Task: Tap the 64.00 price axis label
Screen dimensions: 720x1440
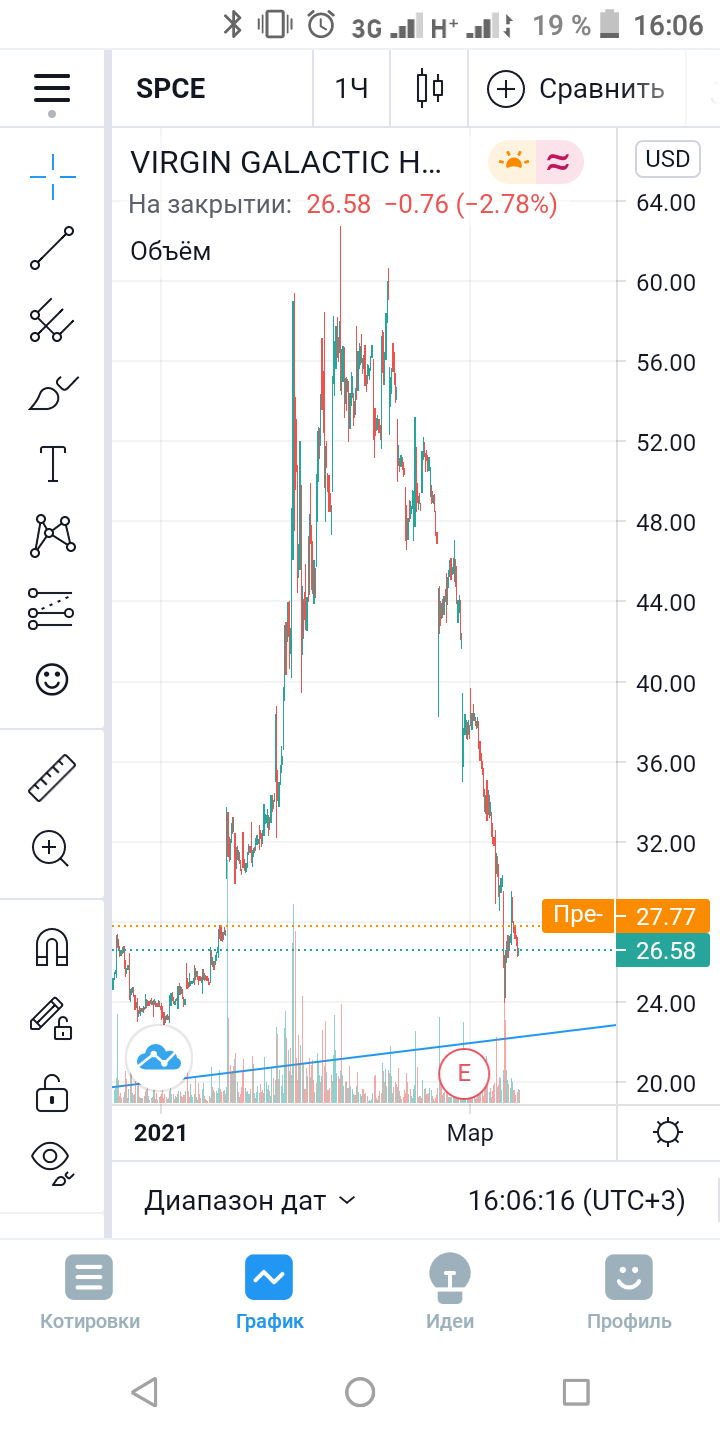Action: pos(666,202)
